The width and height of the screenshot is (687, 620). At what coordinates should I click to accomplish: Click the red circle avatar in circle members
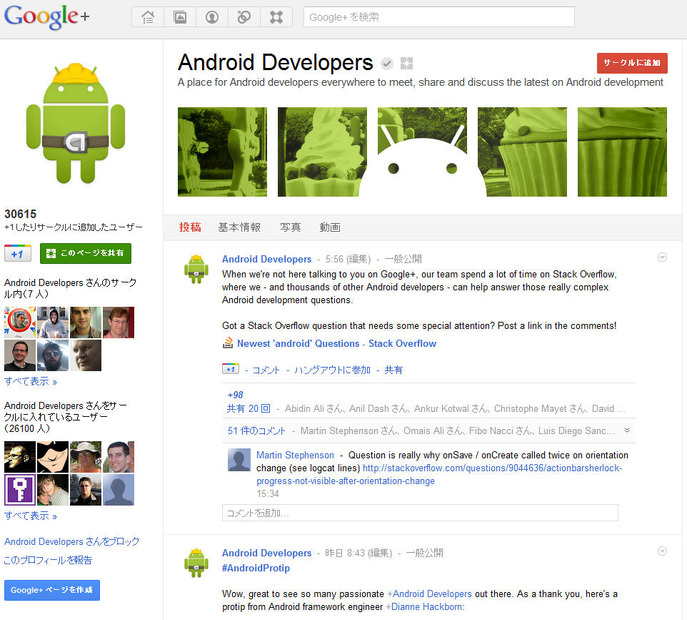tap(20, 322)
